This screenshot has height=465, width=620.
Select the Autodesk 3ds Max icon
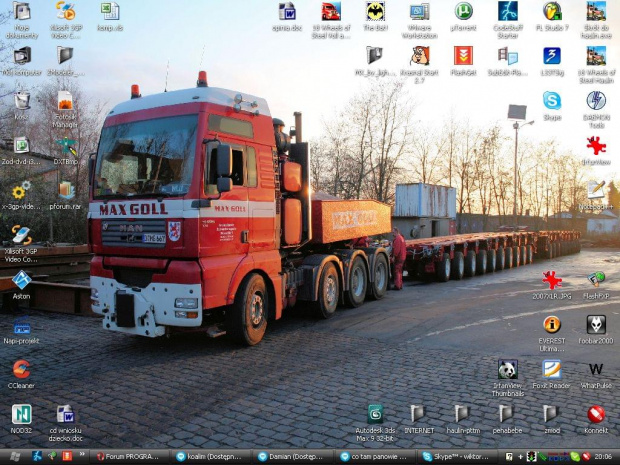(x=375, y=413)
